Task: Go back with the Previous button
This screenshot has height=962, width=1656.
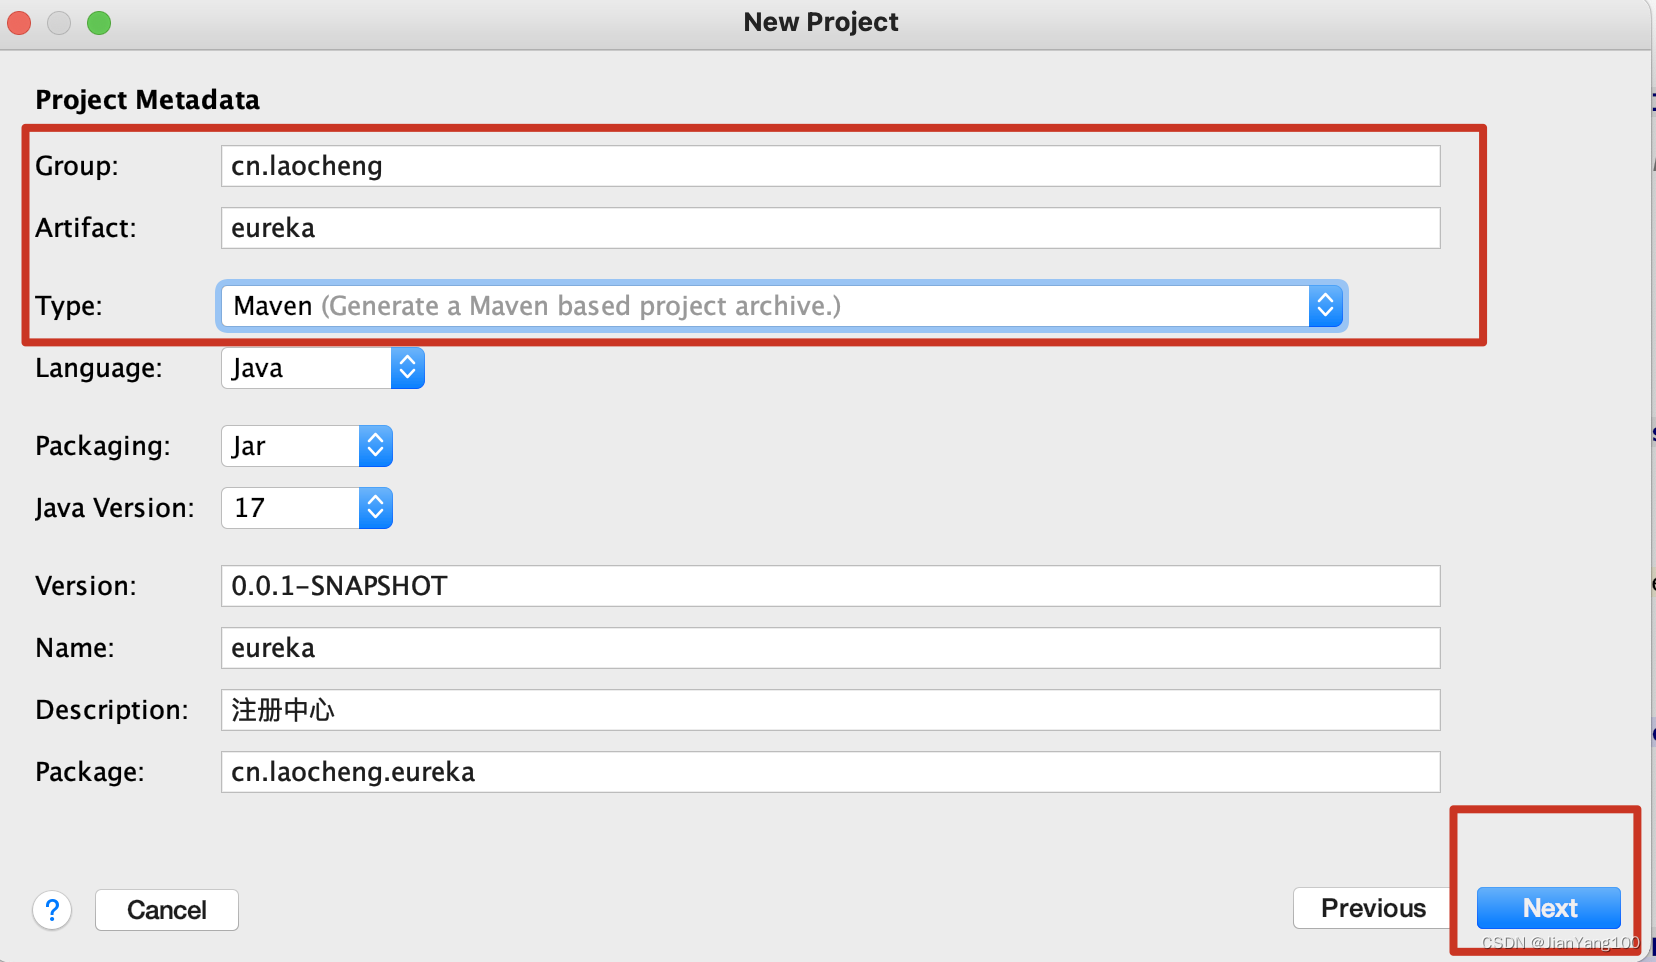Action: [1373, 908]
